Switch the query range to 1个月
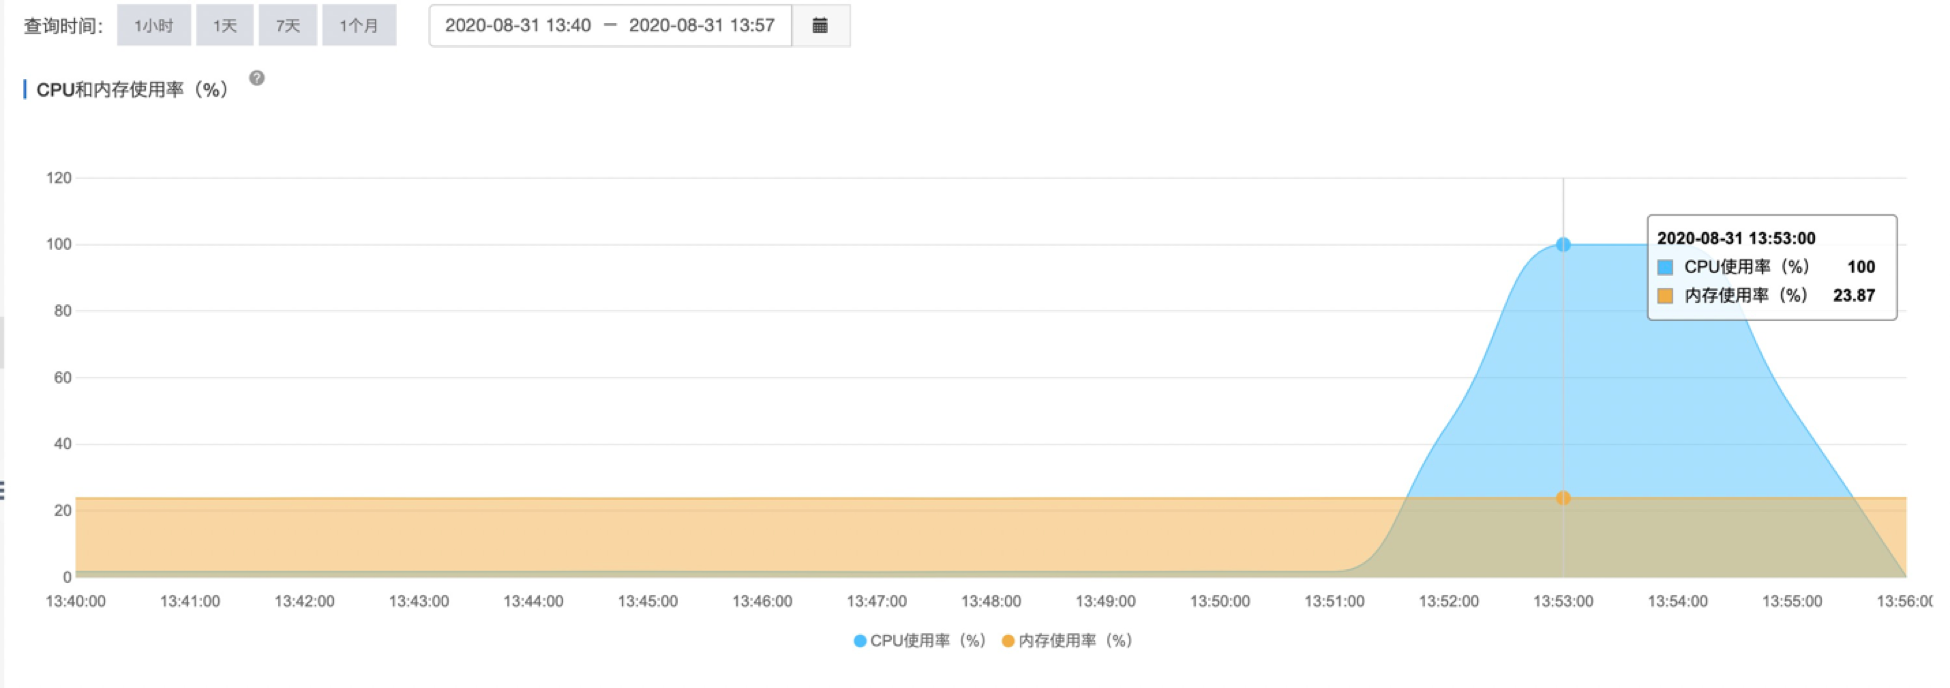This screenshot has width=1950, height=688. click(x=359, y=26)
